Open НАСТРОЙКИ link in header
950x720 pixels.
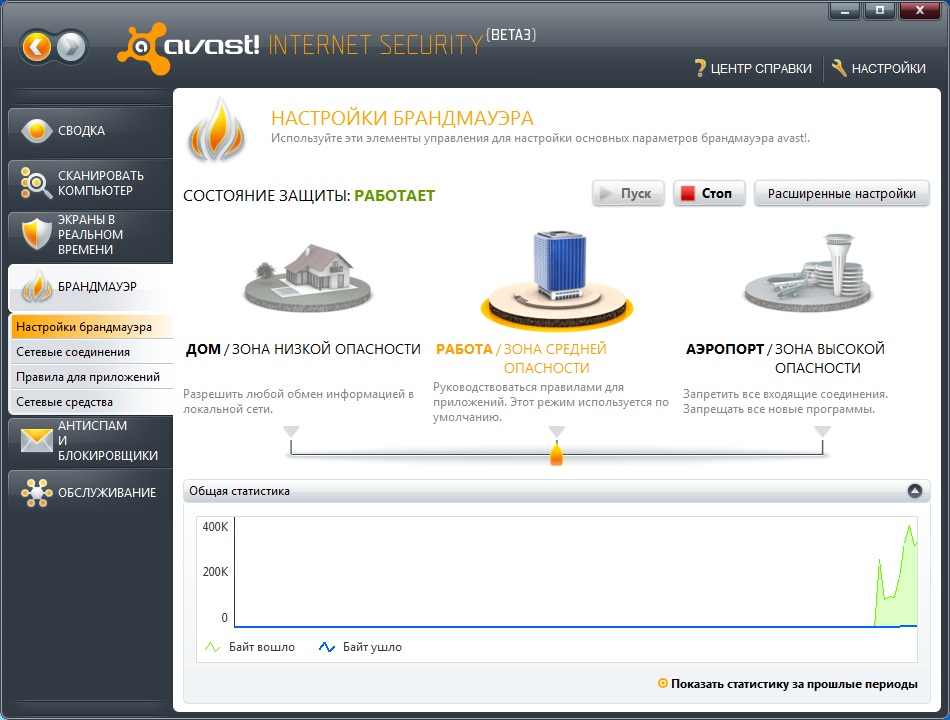[x=879, y=68]
